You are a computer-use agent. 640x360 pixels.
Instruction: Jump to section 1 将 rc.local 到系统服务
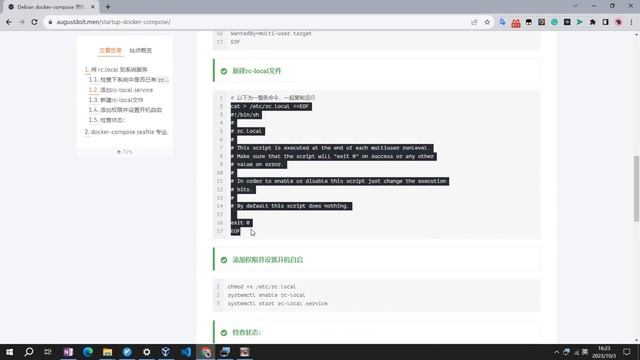(116, 69)
